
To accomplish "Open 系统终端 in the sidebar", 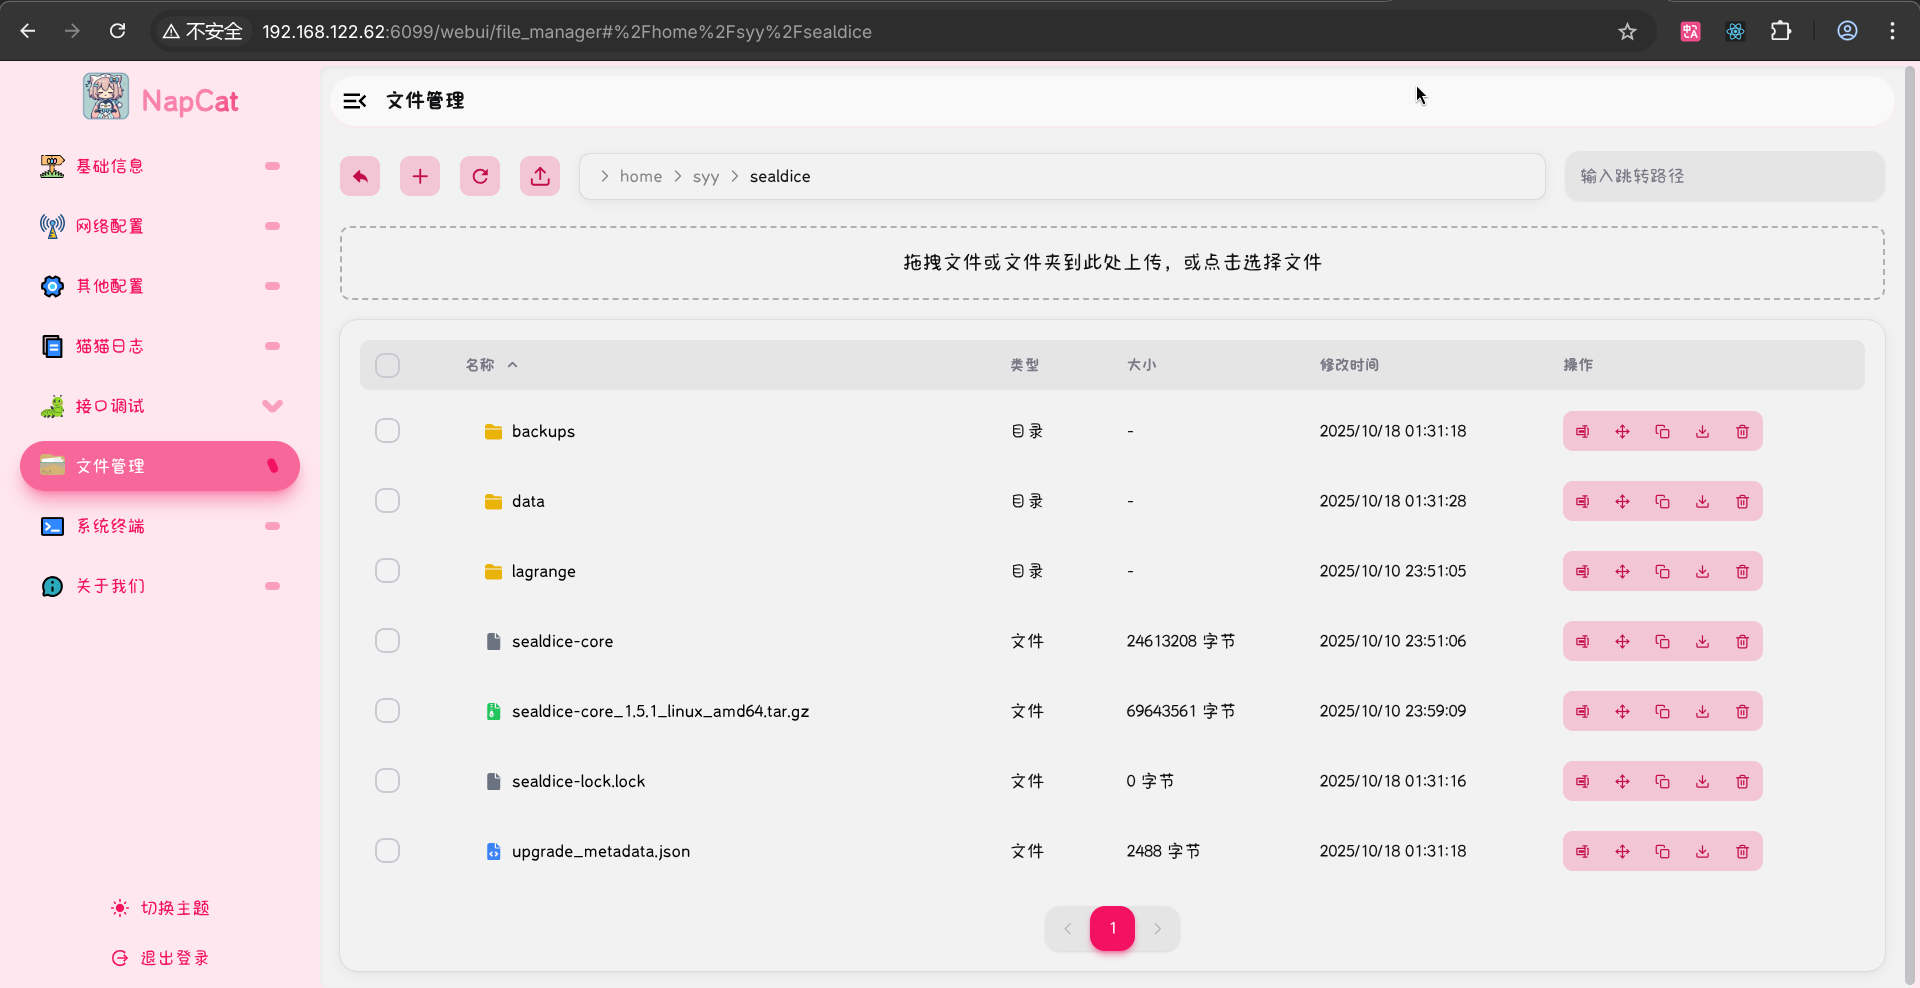I will point(110,526).
